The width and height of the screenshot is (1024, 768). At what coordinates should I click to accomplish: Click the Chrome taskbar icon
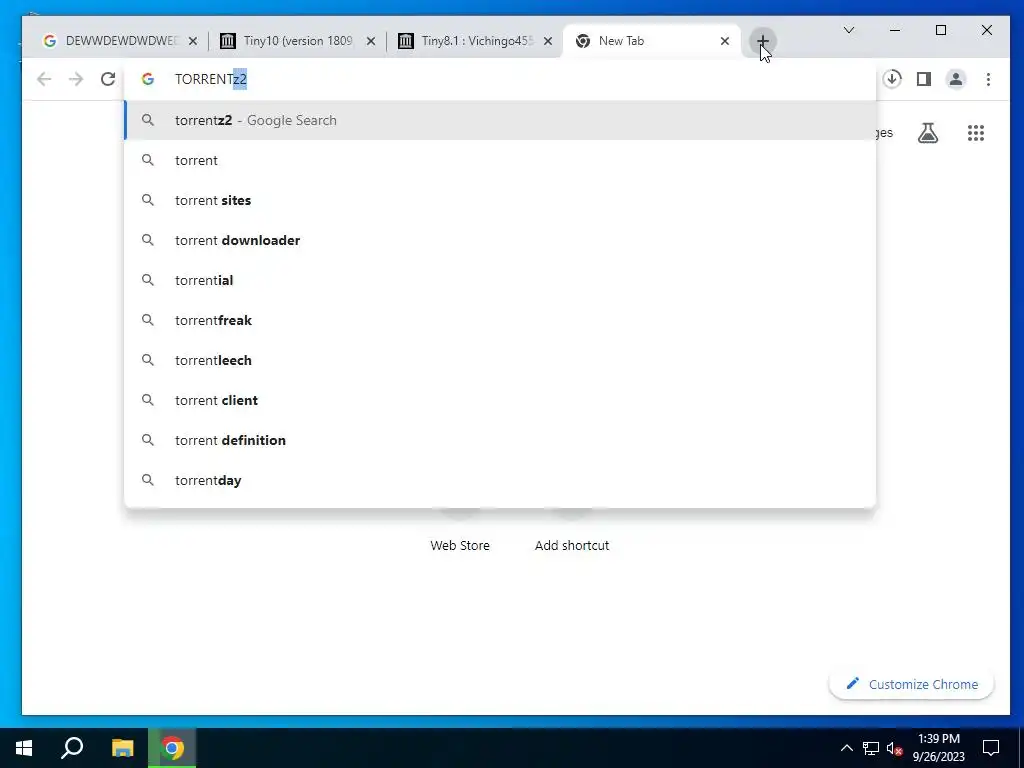click(x=172, y=748)
